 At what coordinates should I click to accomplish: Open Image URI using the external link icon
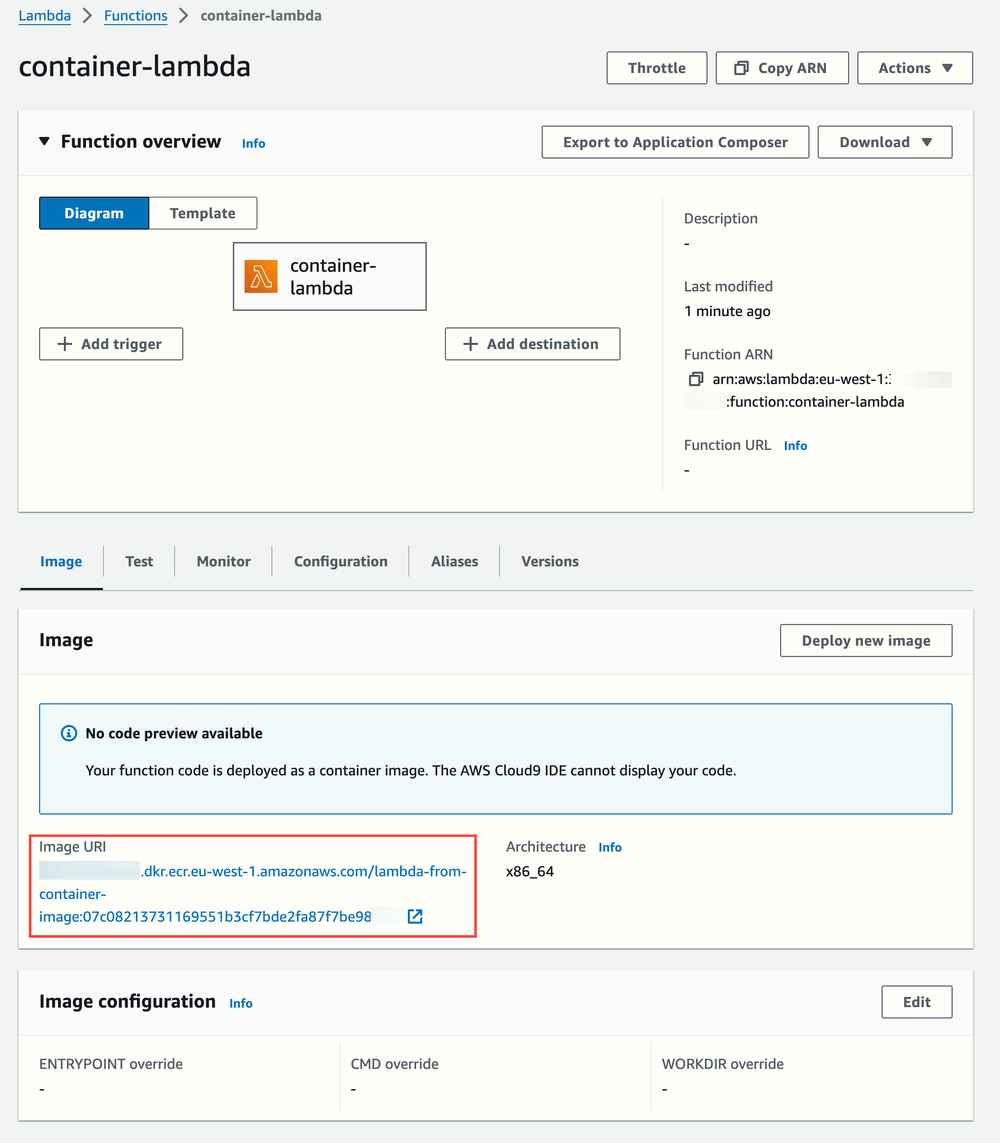tap(415, 916)
